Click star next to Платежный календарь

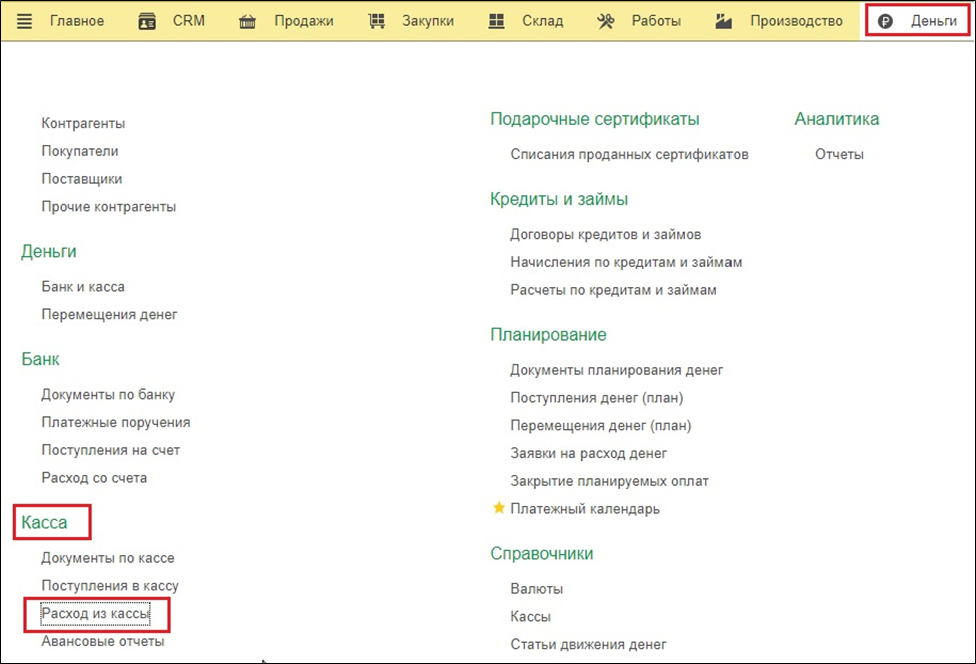(498, 508)
